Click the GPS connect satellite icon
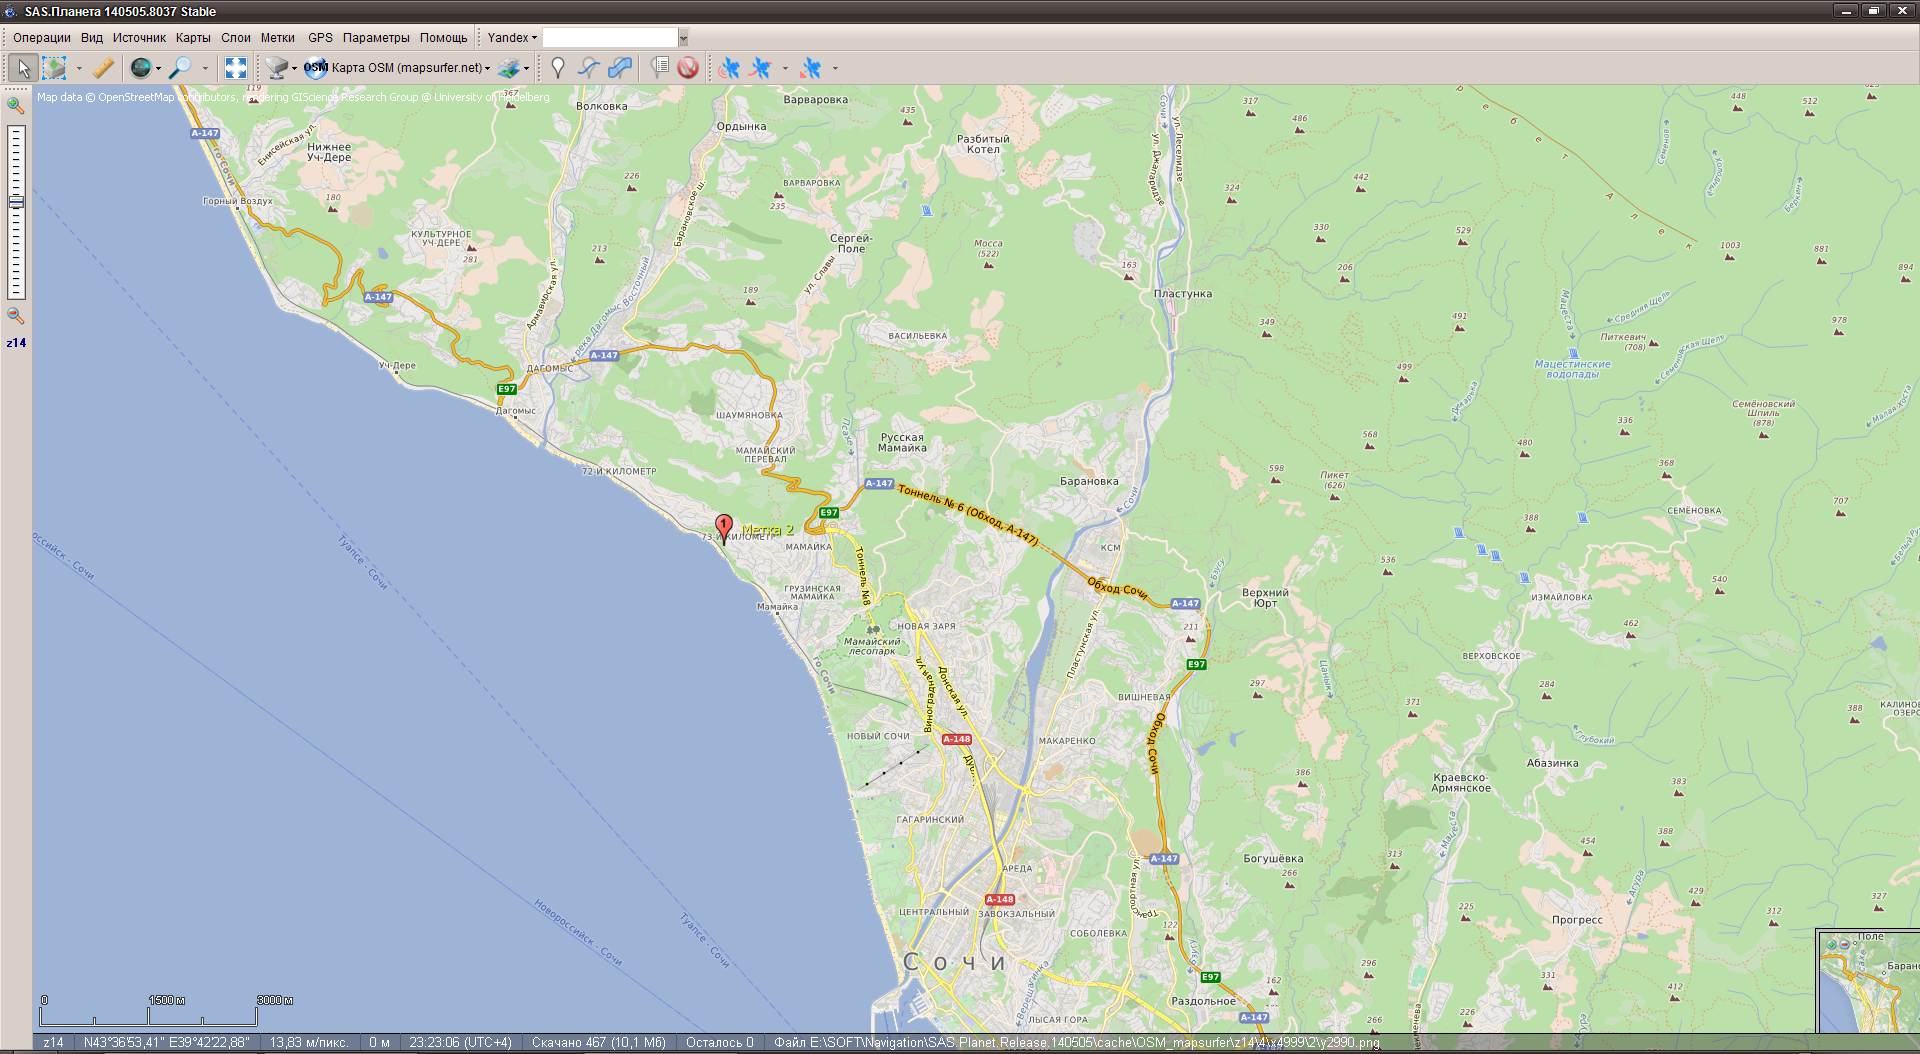This screenshot has width=1920, height=1054. coord(730,68)
